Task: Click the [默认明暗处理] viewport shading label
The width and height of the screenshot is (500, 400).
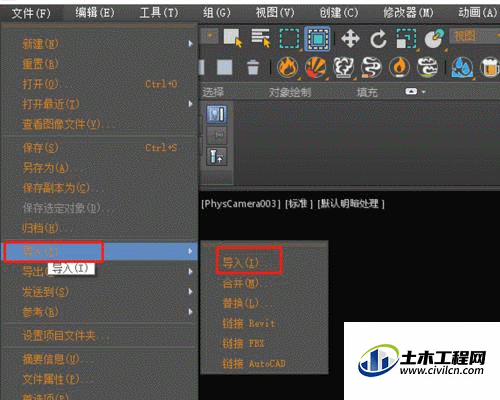Action: 351,204
